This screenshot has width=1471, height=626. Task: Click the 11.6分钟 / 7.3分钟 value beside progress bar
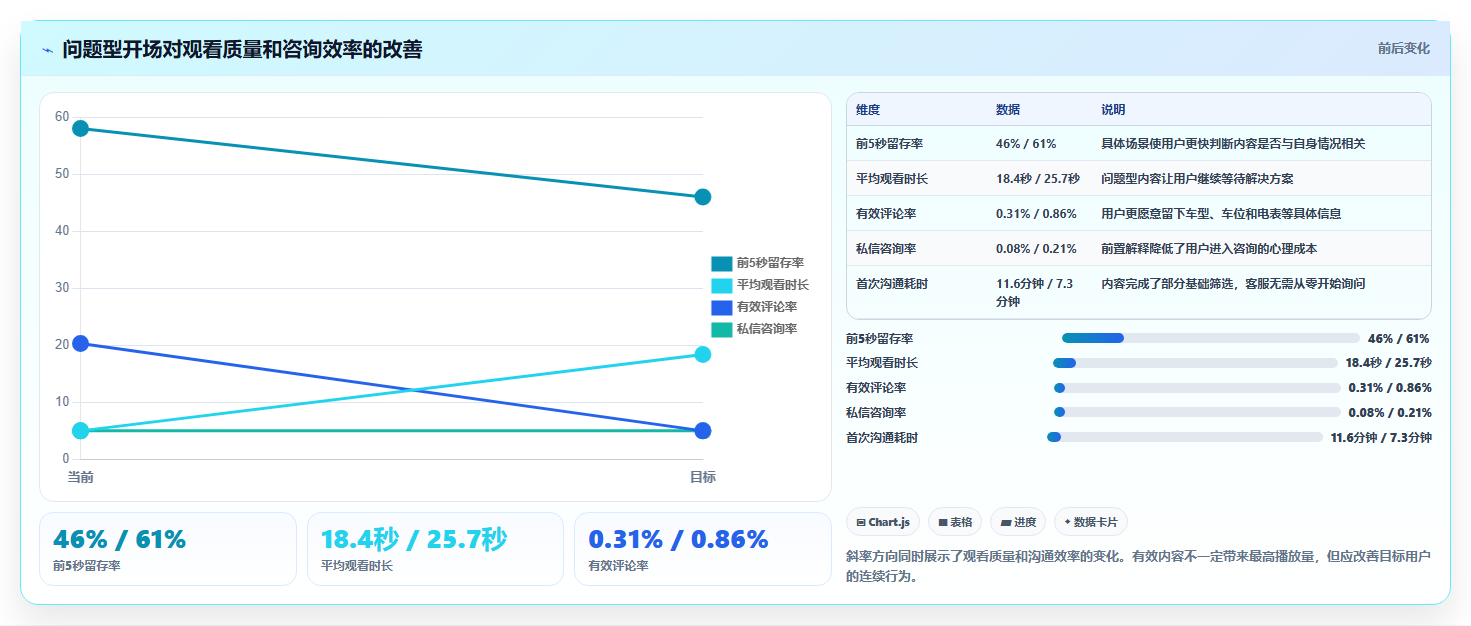[x=1381, y=437]
